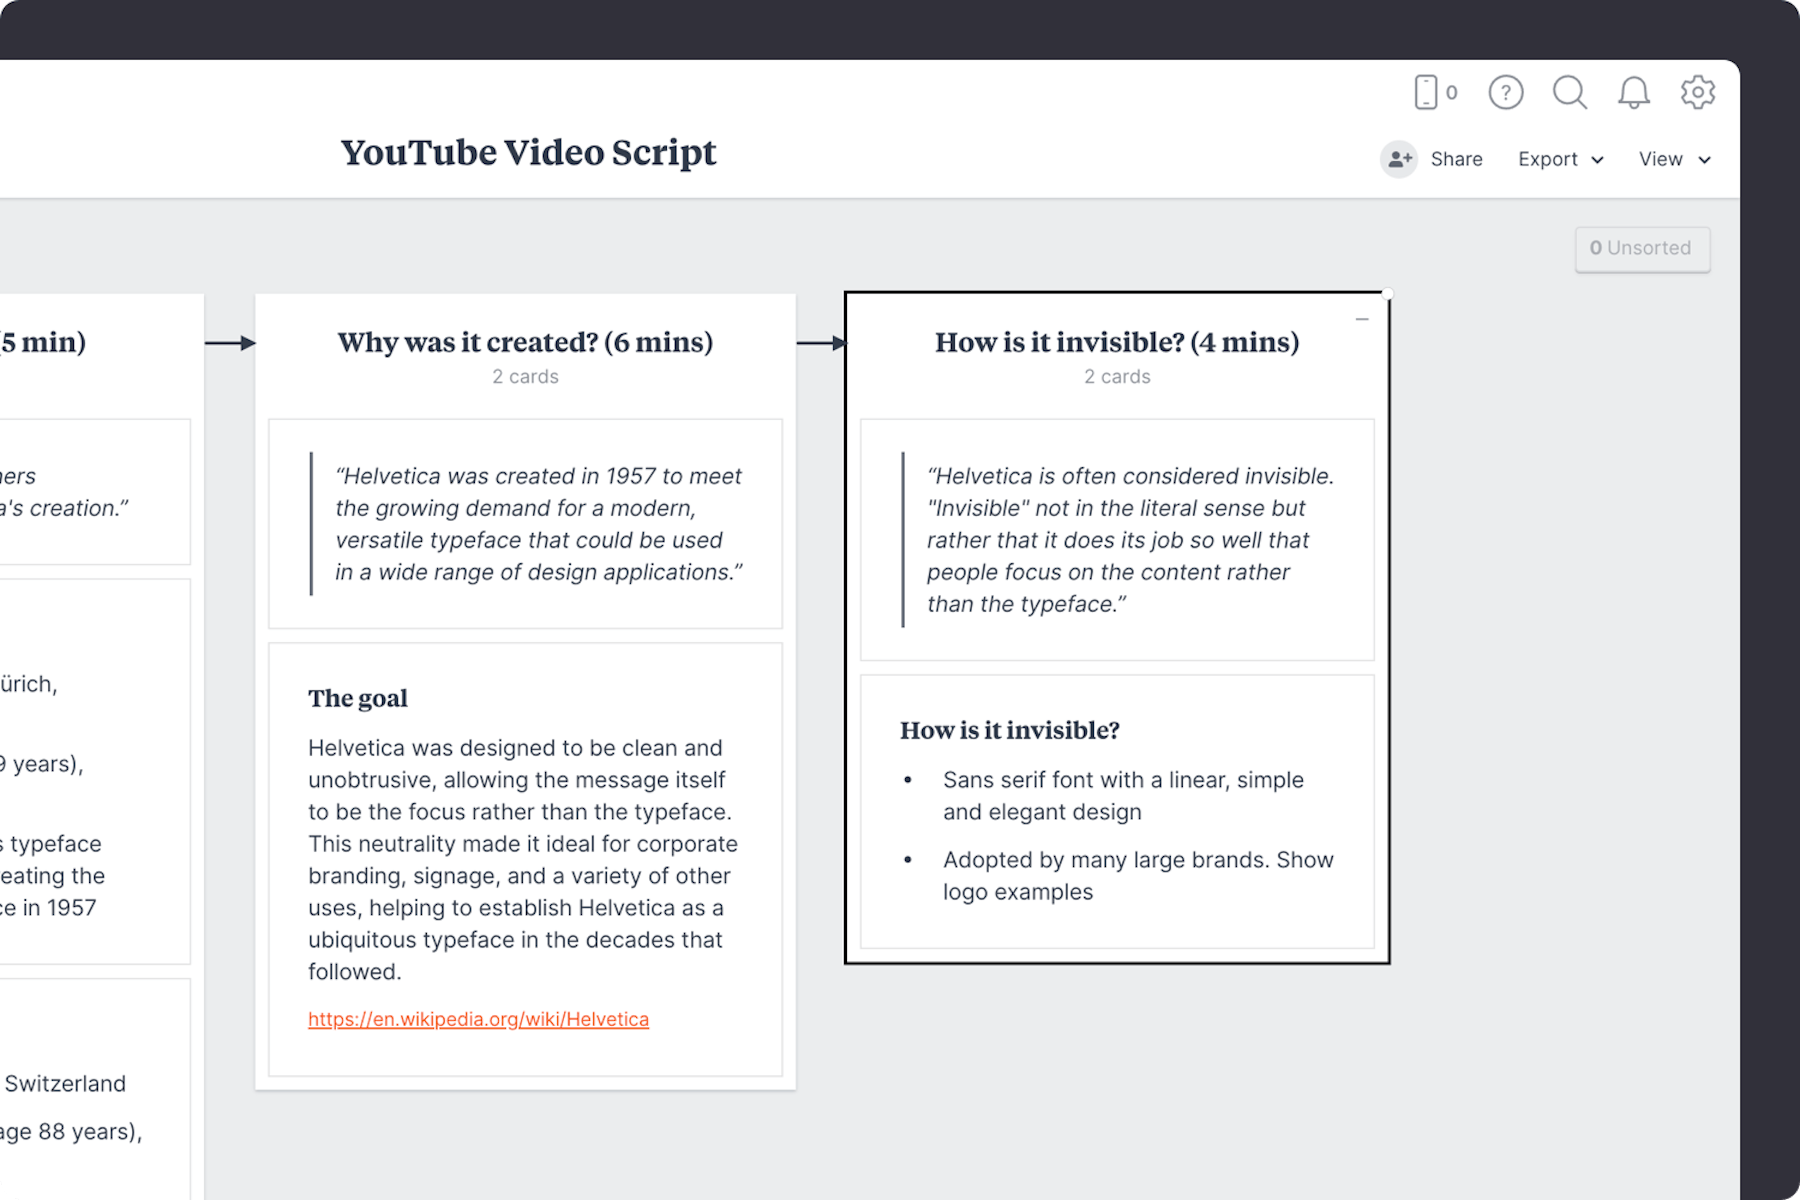Select the How is it invisible? bullet card
1800x1200 pixels.
point(1116,810)
